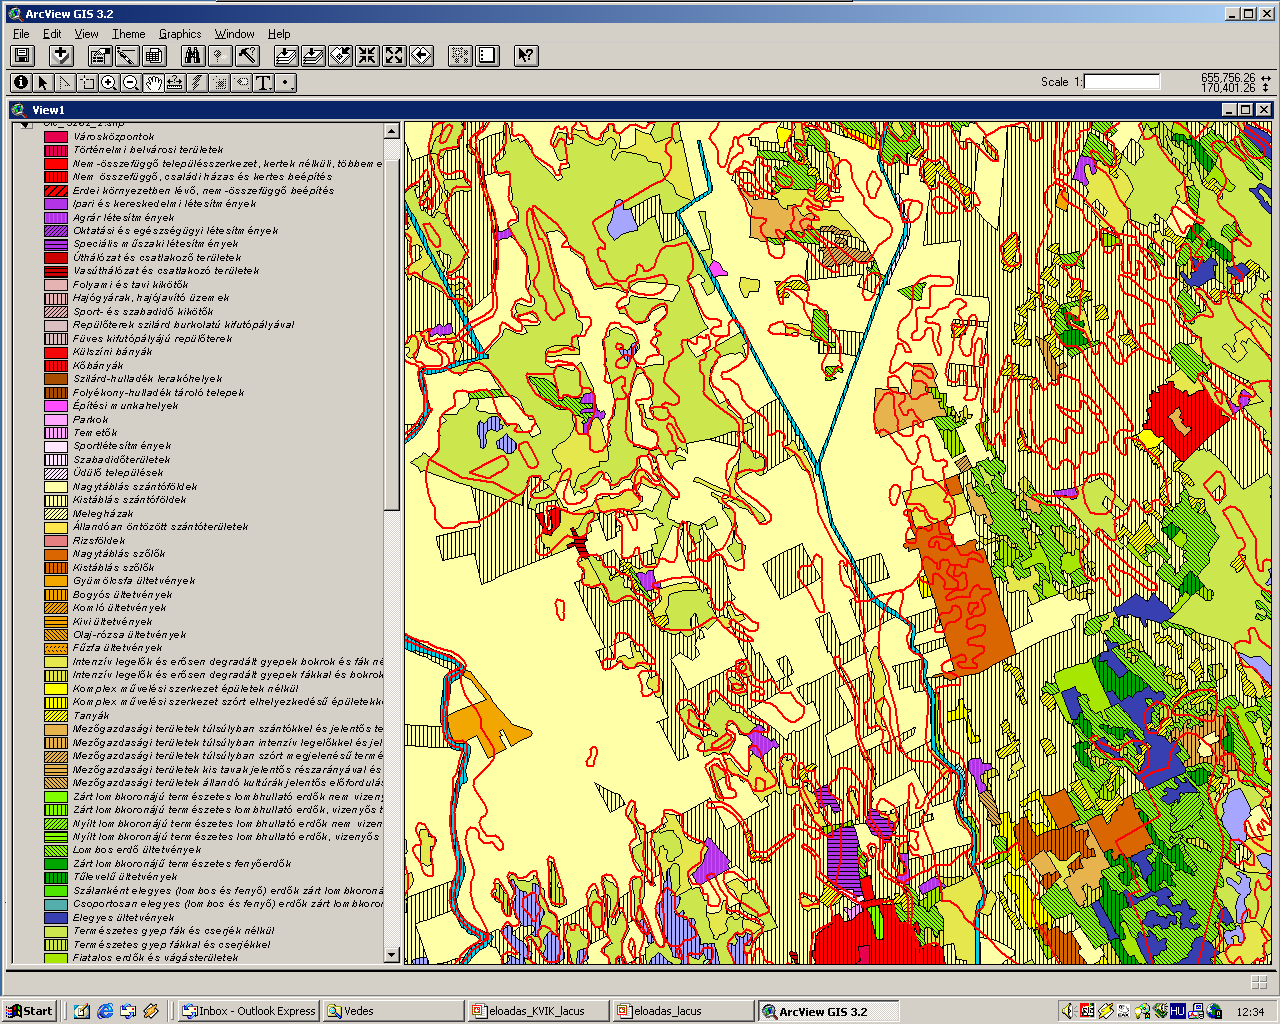Open the Graphics menu
The height and width of the screenshot is (1024, 1280).
(180, 34)
